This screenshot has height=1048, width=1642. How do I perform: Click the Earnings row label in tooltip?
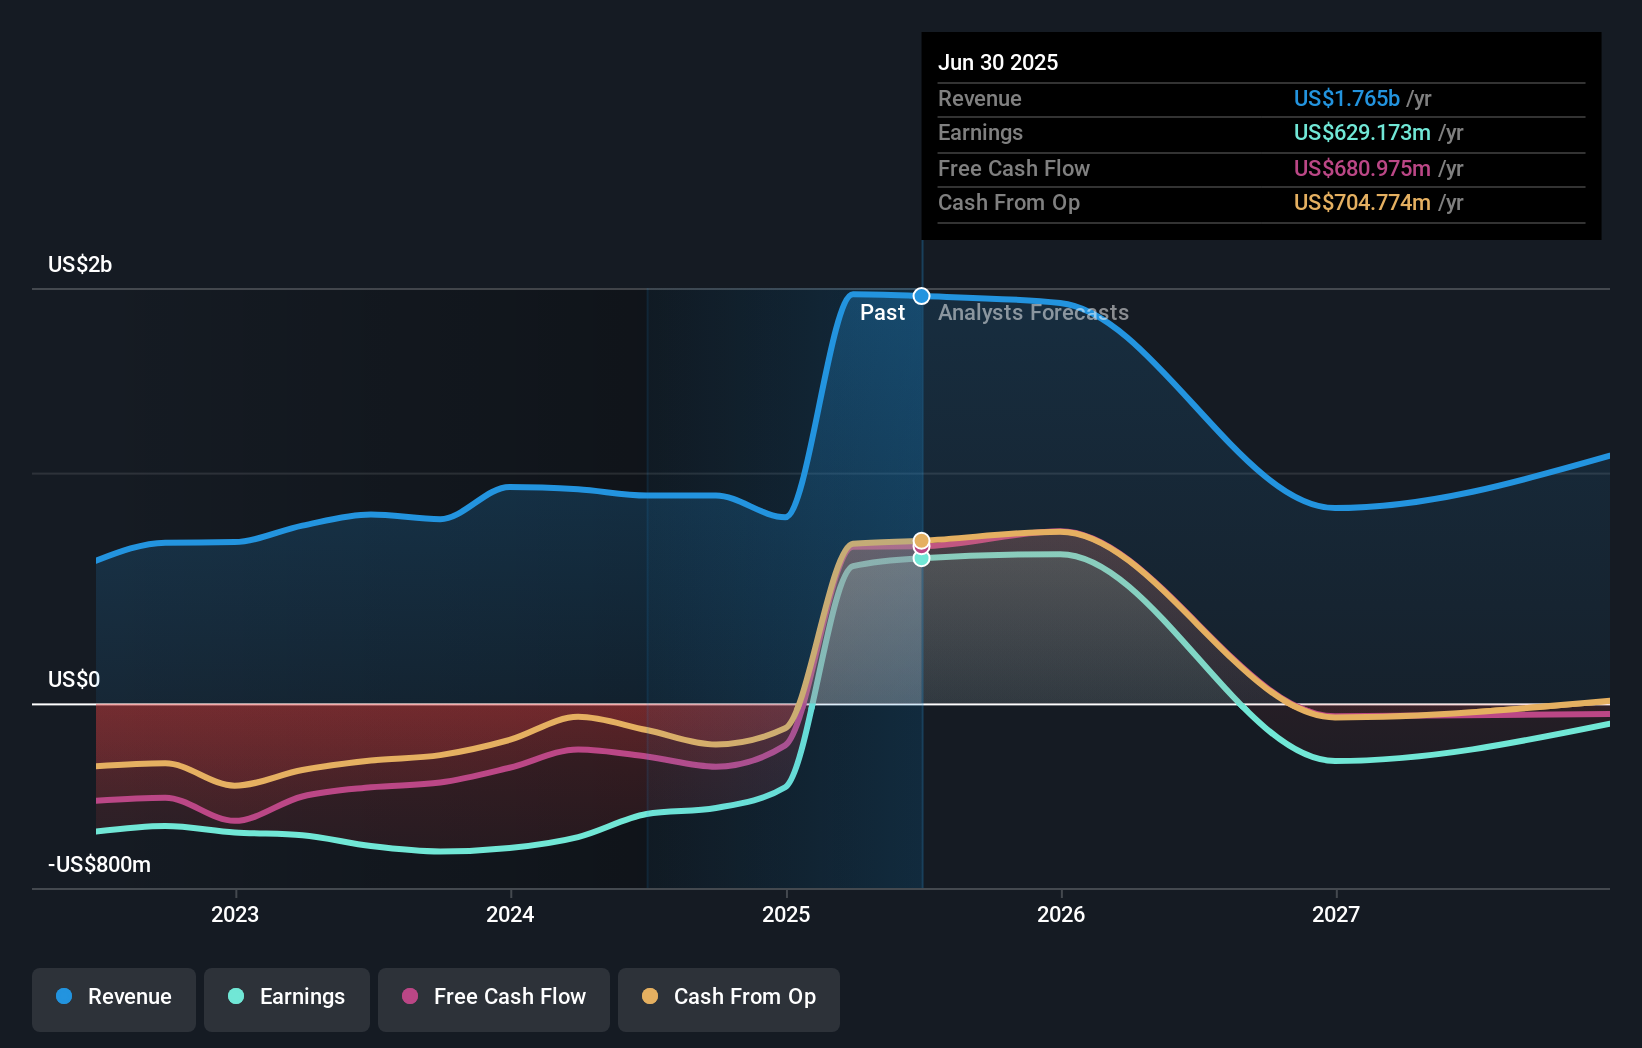point(980,132)
